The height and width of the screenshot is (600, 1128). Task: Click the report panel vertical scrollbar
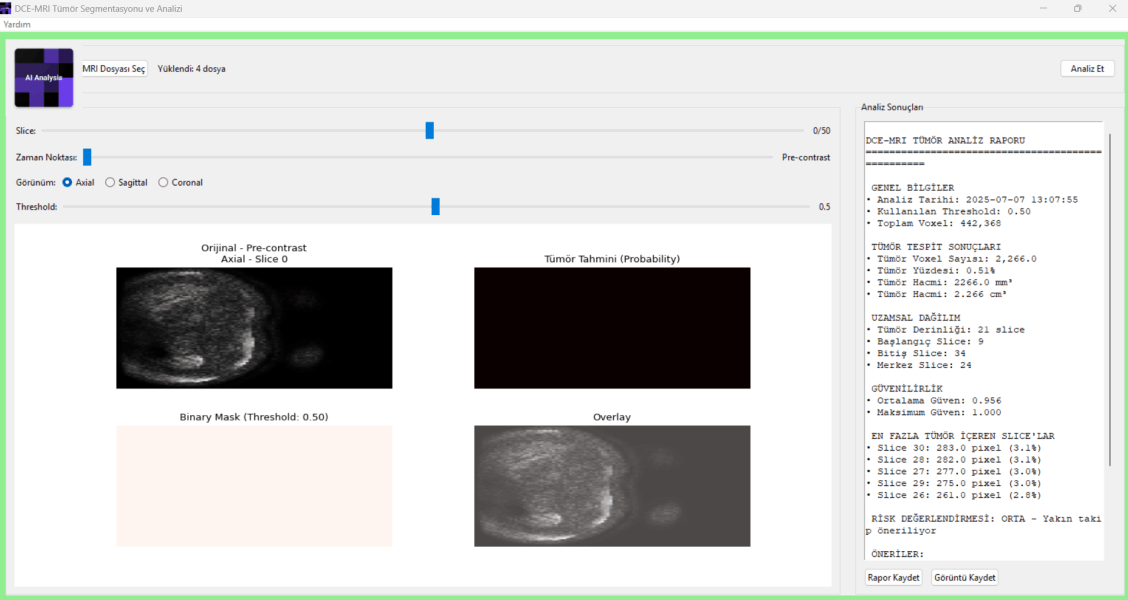point(1110,299)
